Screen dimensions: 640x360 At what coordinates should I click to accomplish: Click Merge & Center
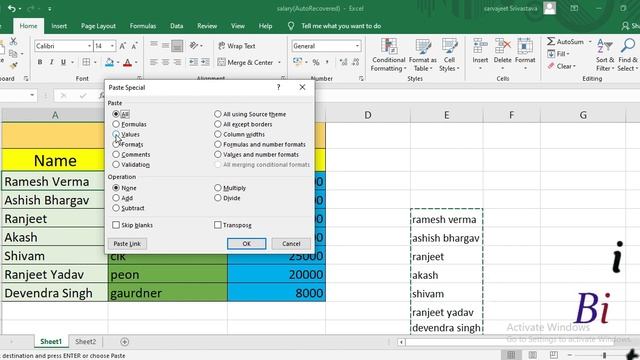(245, 62)
